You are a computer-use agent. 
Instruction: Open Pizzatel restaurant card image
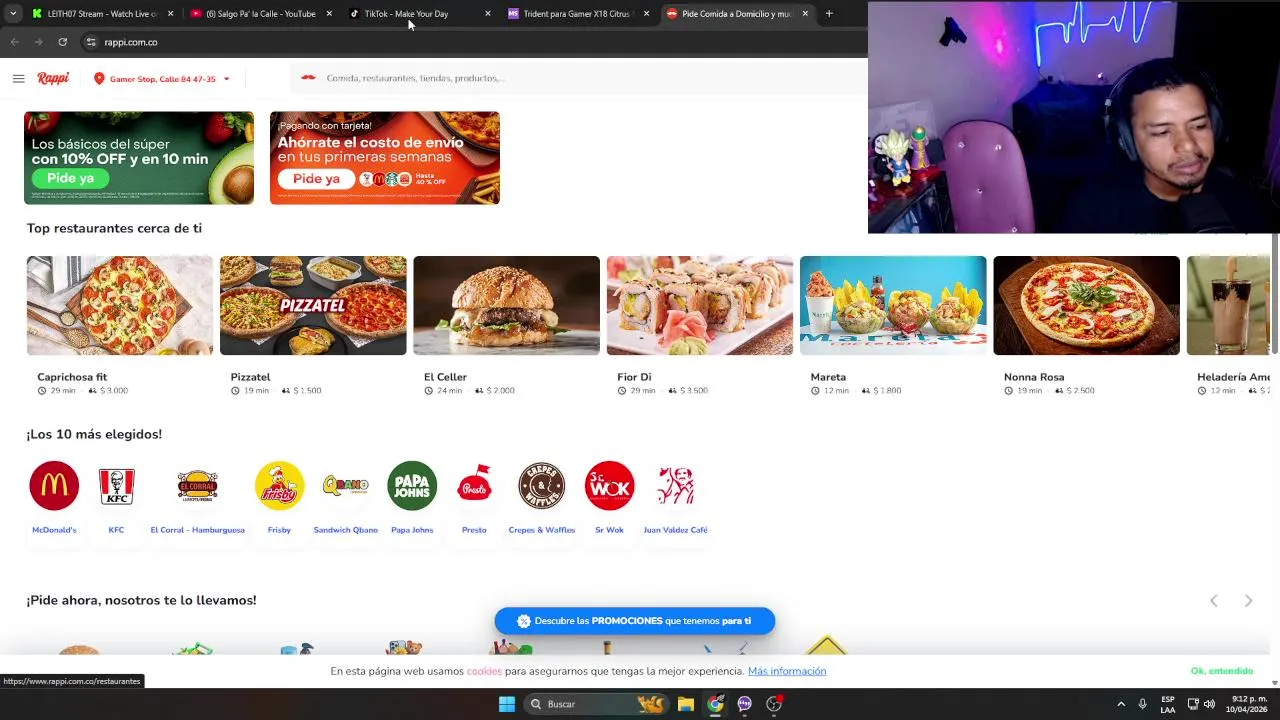point(313,305)
